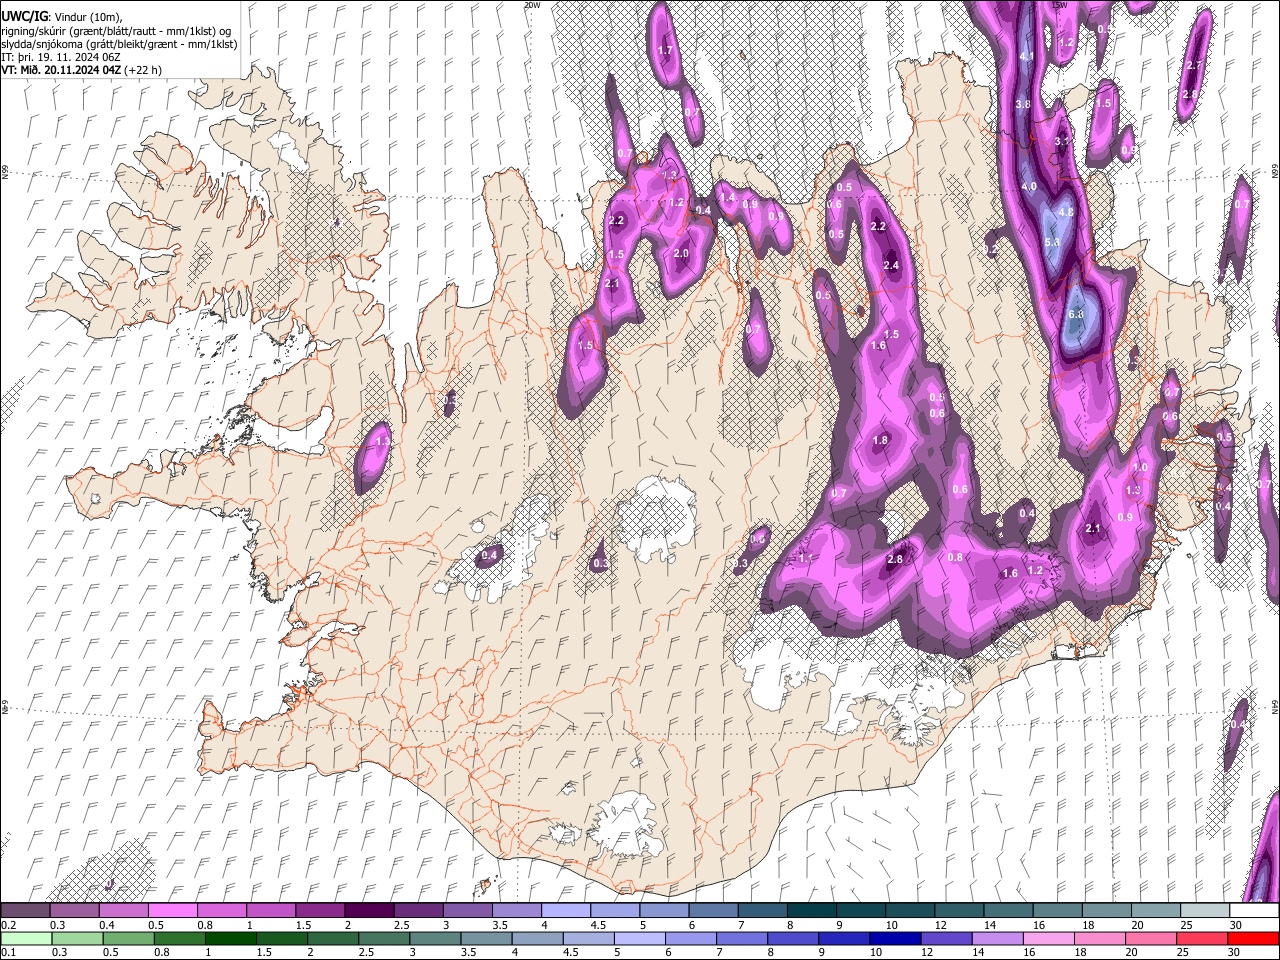
Task: Click the pale green lower swatch between 0.1 and 0.3
Action: pos(25,938)
